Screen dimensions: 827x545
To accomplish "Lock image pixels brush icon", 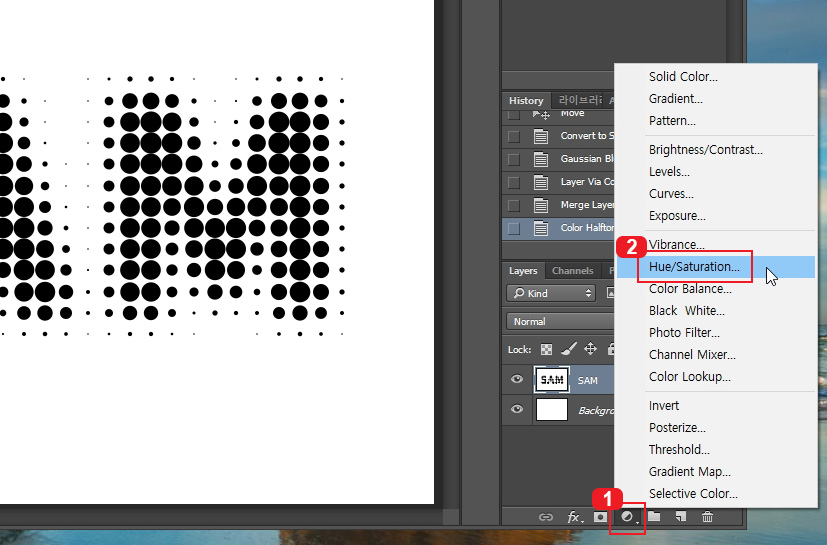I will (569, 349).
